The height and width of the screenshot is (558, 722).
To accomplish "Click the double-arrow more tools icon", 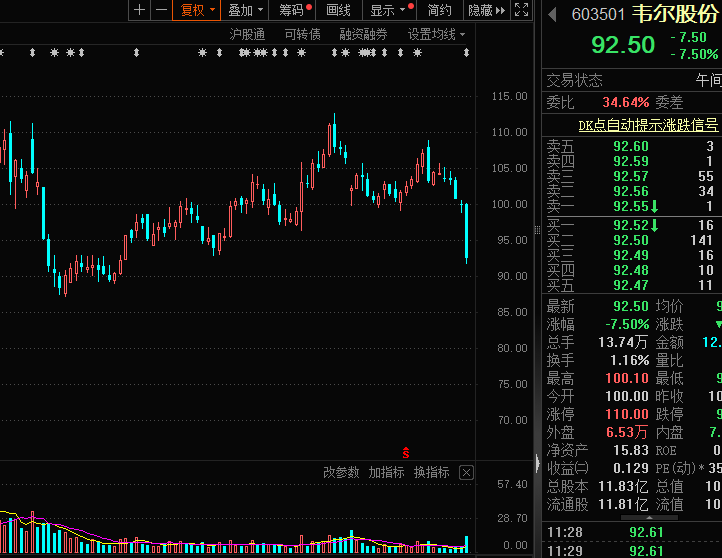I will pos(501,10).
